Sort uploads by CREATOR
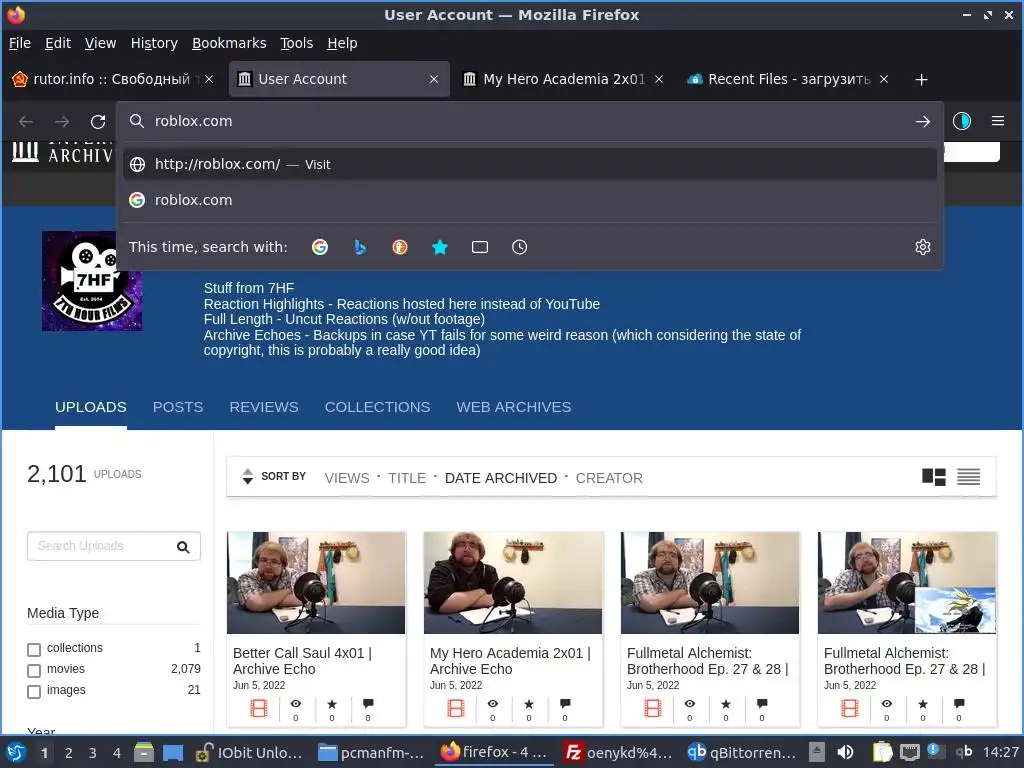The width and height of the screenshot is (1024, 768). click(x=609, y=478)
